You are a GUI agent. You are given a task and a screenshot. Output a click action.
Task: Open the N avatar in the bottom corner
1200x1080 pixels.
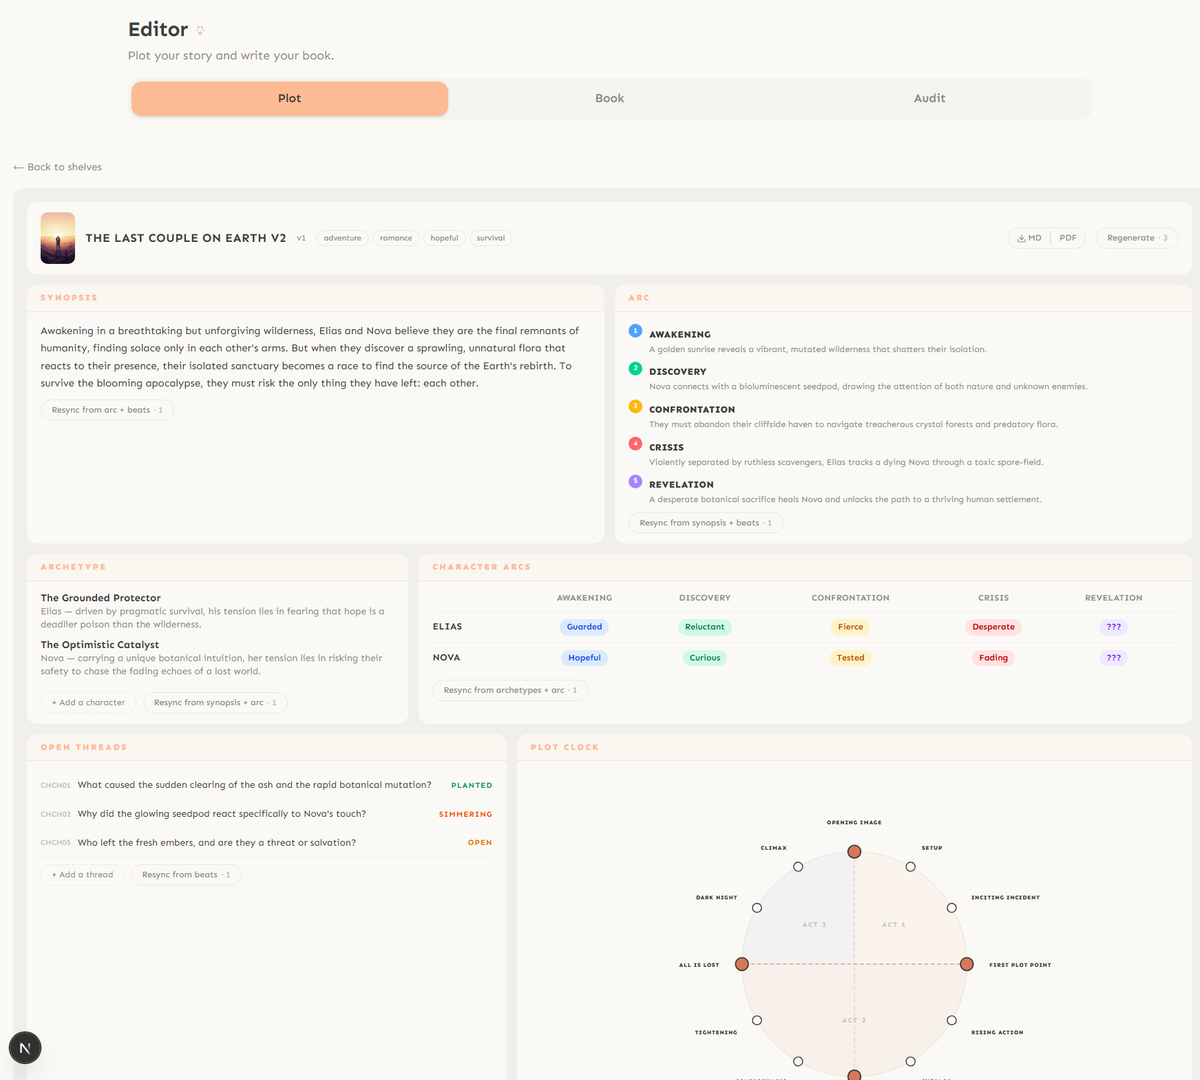pyautogui.click(x=25, y=1047)
